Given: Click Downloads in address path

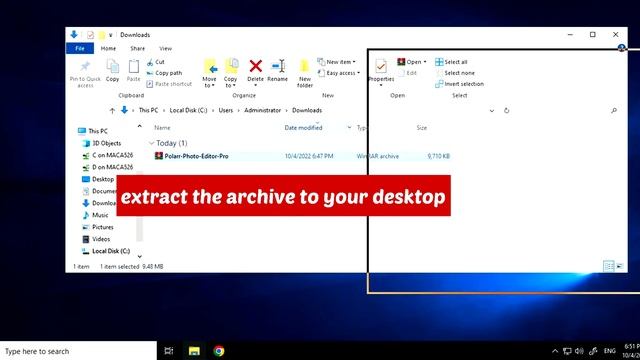Looking at the screenshot, I should click(x=307, y=111).
